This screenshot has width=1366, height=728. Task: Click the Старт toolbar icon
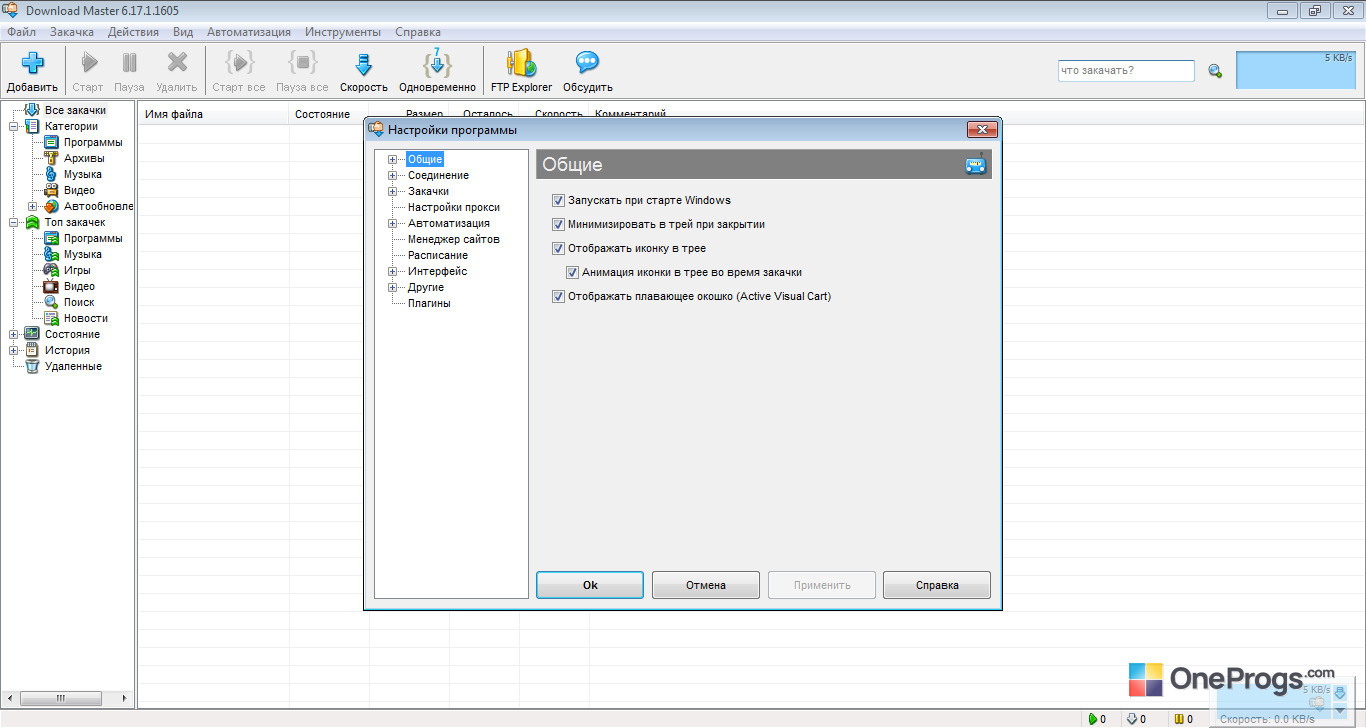89,63
